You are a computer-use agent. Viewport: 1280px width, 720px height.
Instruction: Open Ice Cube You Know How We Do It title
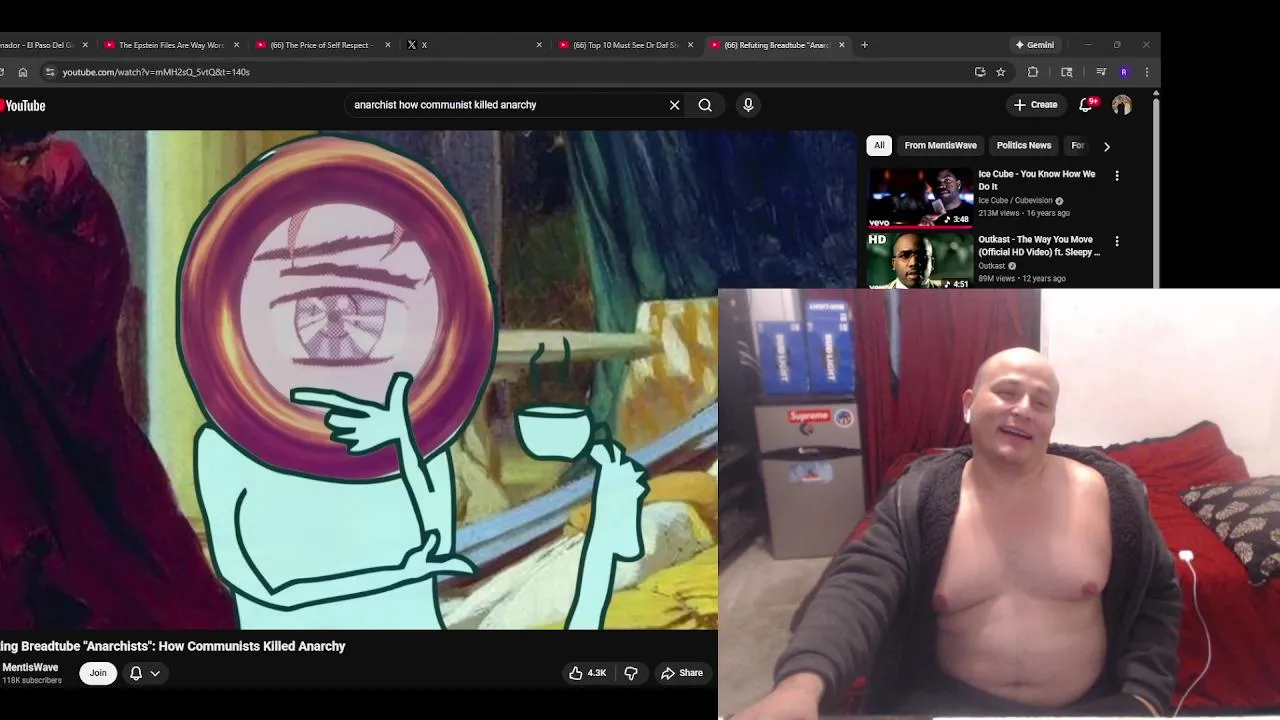click(x=1036, y=180)
